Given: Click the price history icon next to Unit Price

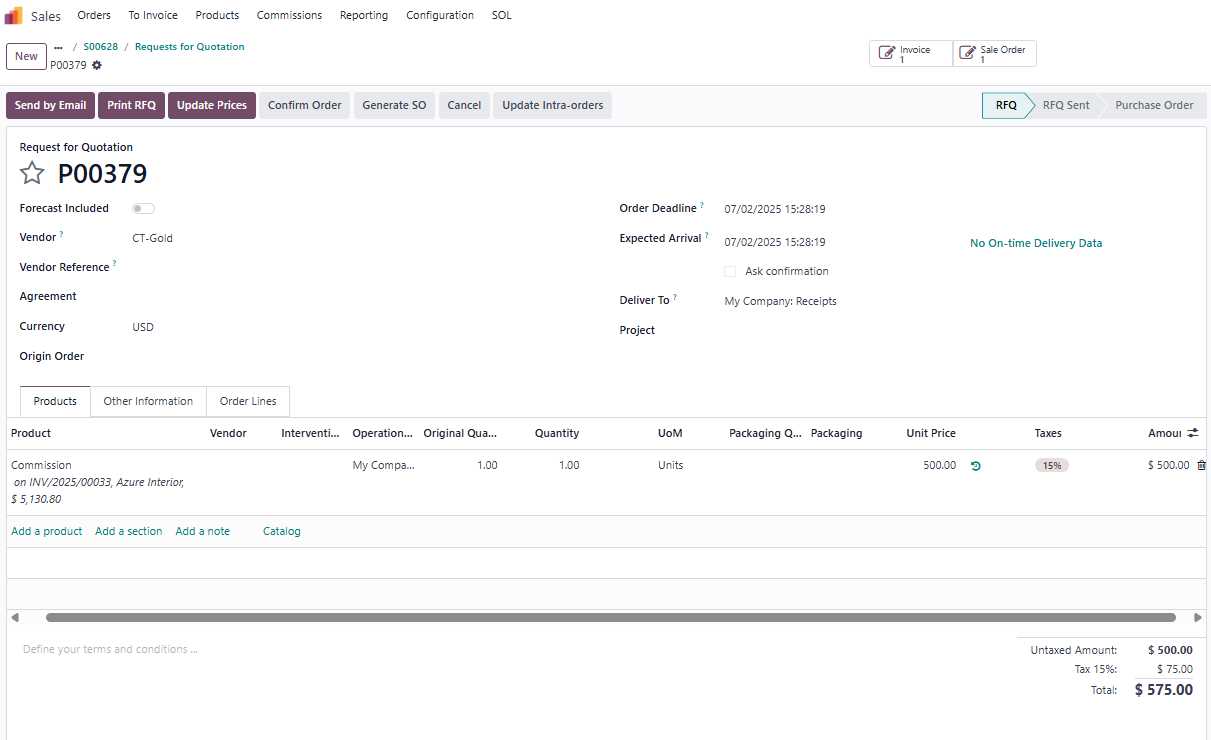Looking at the screenshot, I should point(976,466).
